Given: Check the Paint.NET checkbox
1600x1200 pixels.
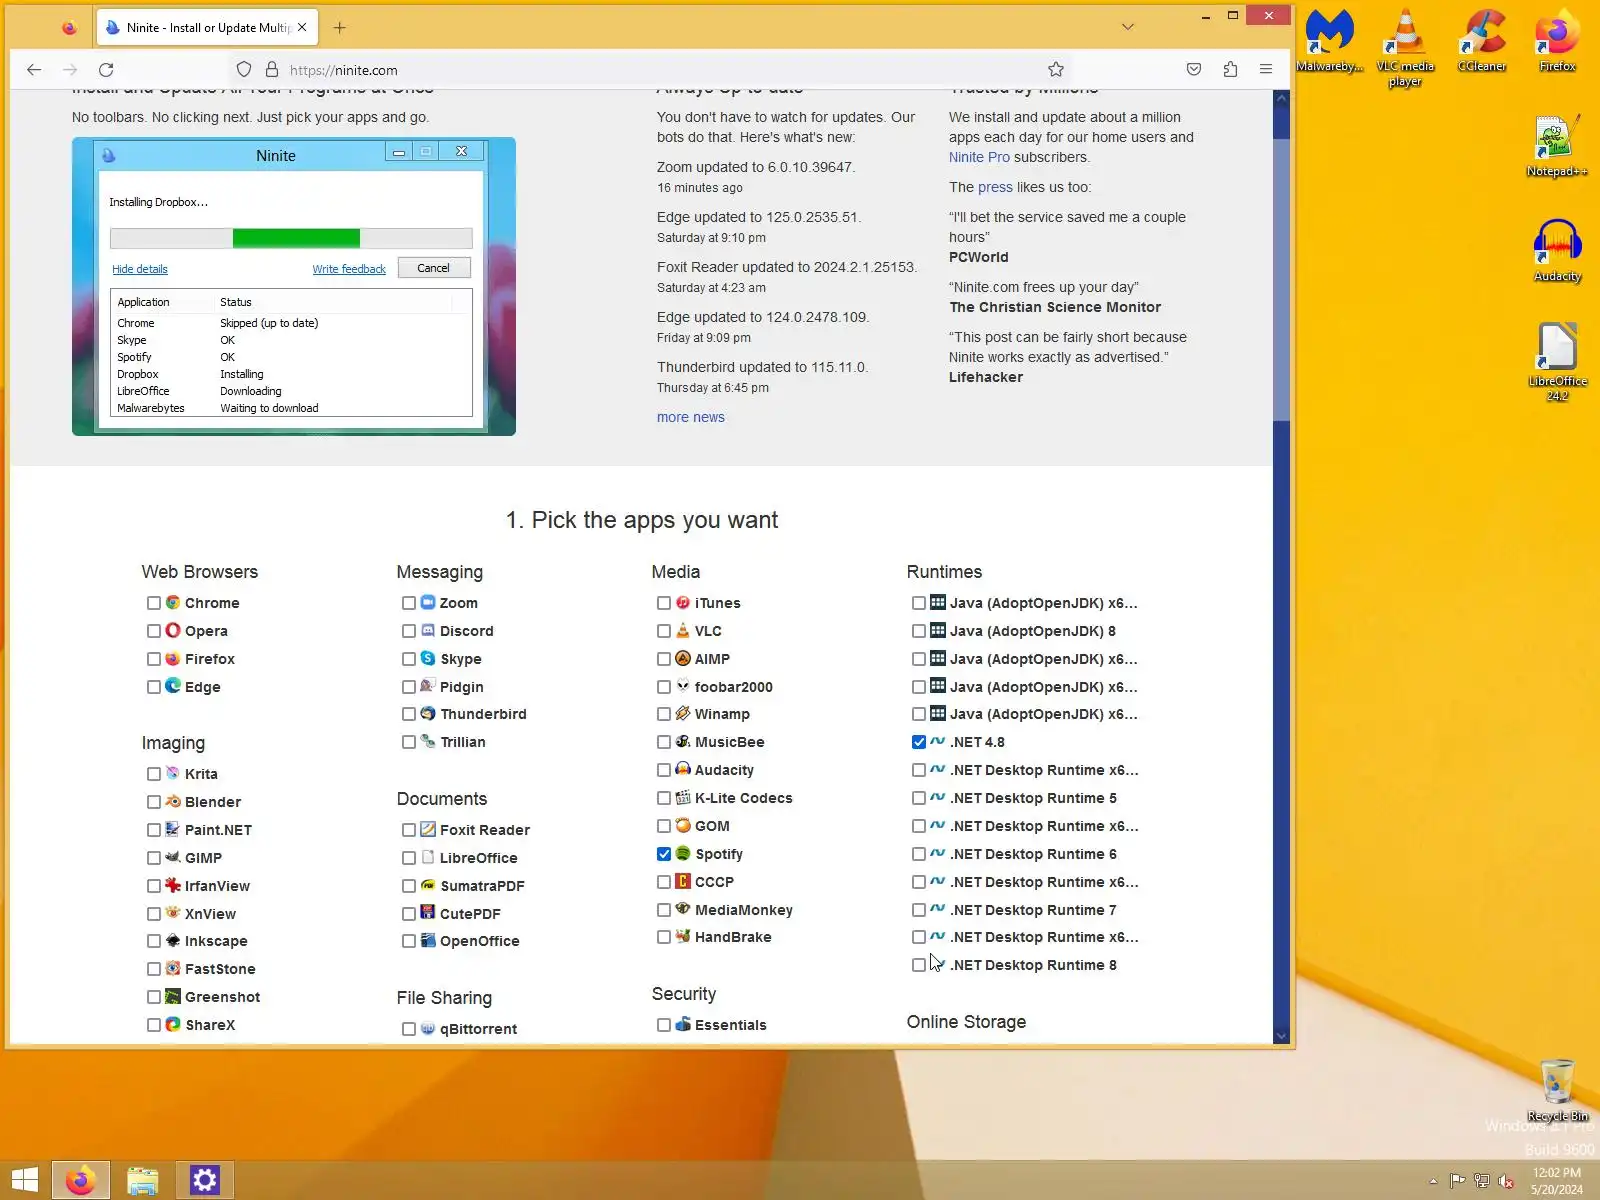Looking at the screenshot, I should [x=154, y=830].
